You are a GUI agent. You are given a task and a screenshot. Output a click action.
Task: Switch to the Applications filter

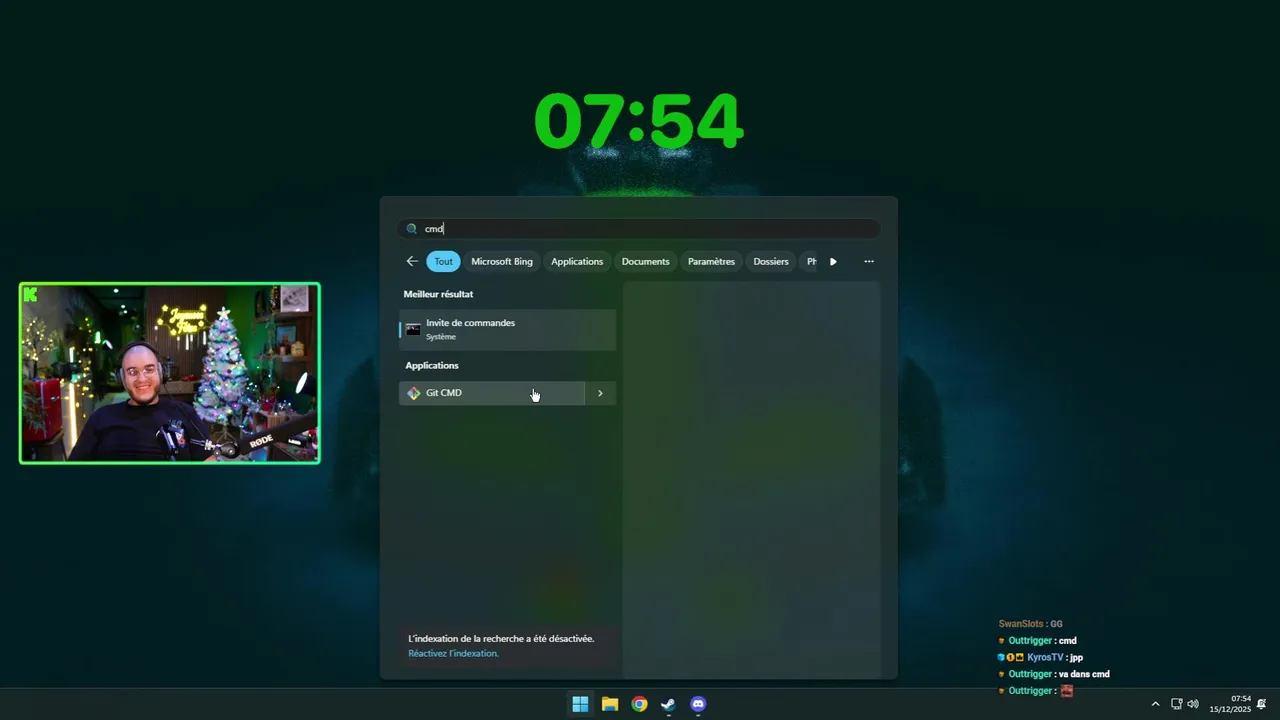577,261
